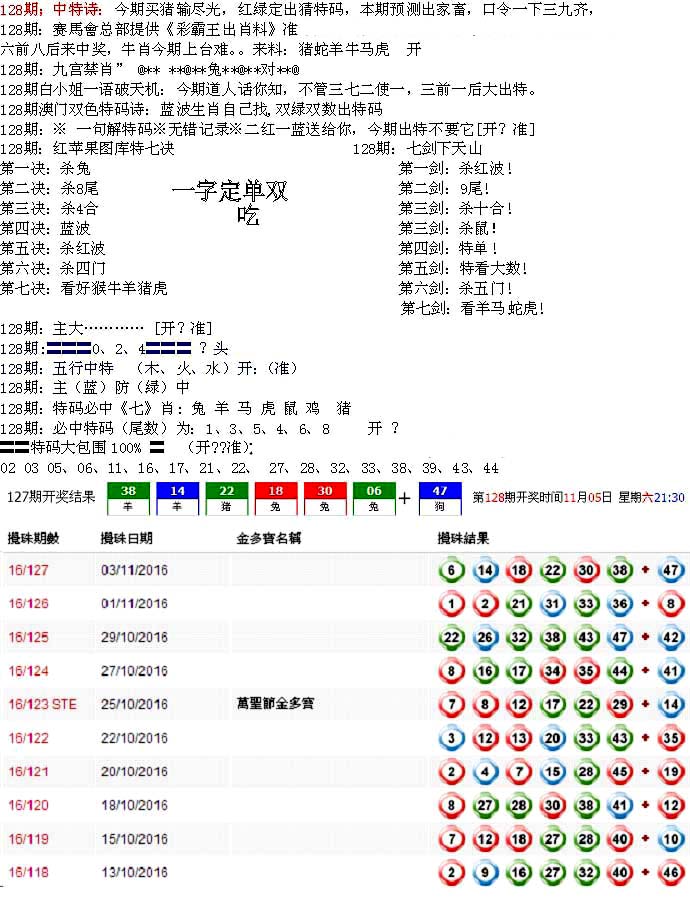The height and width of the screenshot is (897, 690).
Task: Click special ball 19 in the 16/121 row
Action: [x=671, y=772]
